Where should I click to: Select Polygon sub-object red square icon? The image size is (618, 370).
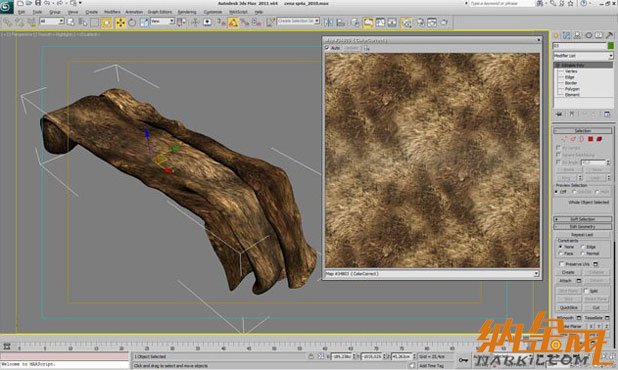[590, 139]
